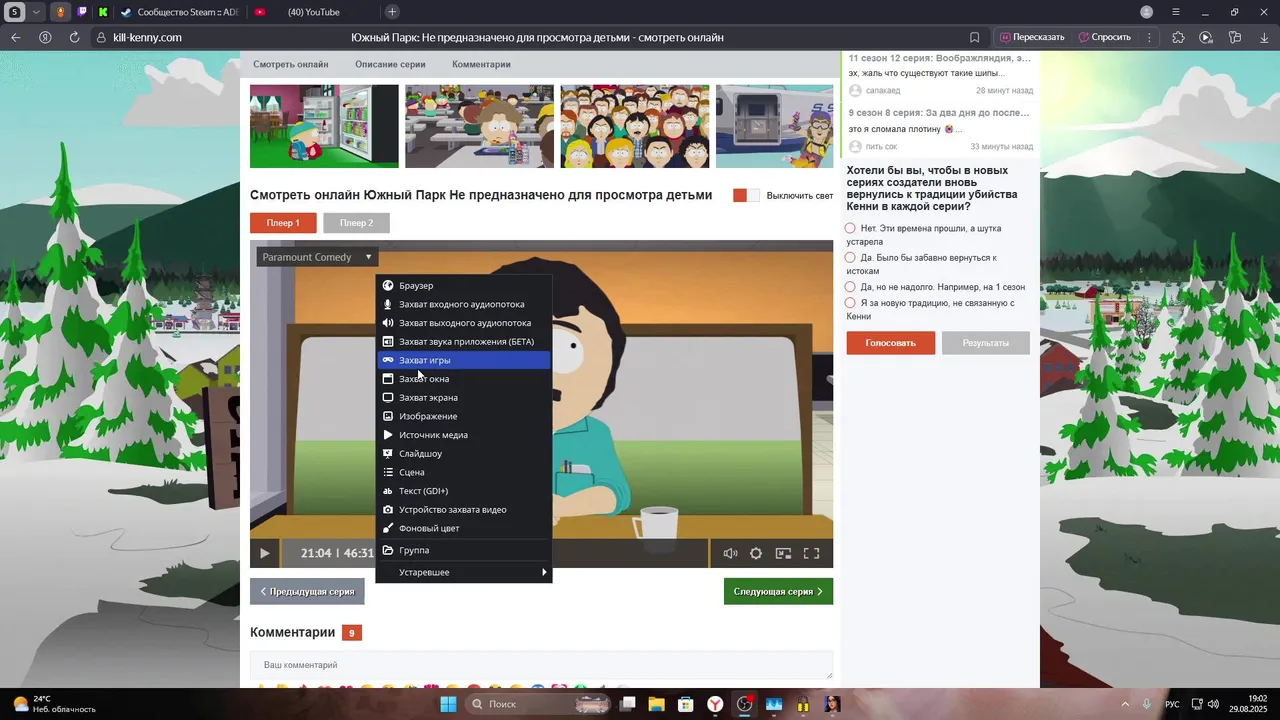1280x720 pixels.
Task: Choose Фоновый цвет in the menu
Action: point(464,528)
